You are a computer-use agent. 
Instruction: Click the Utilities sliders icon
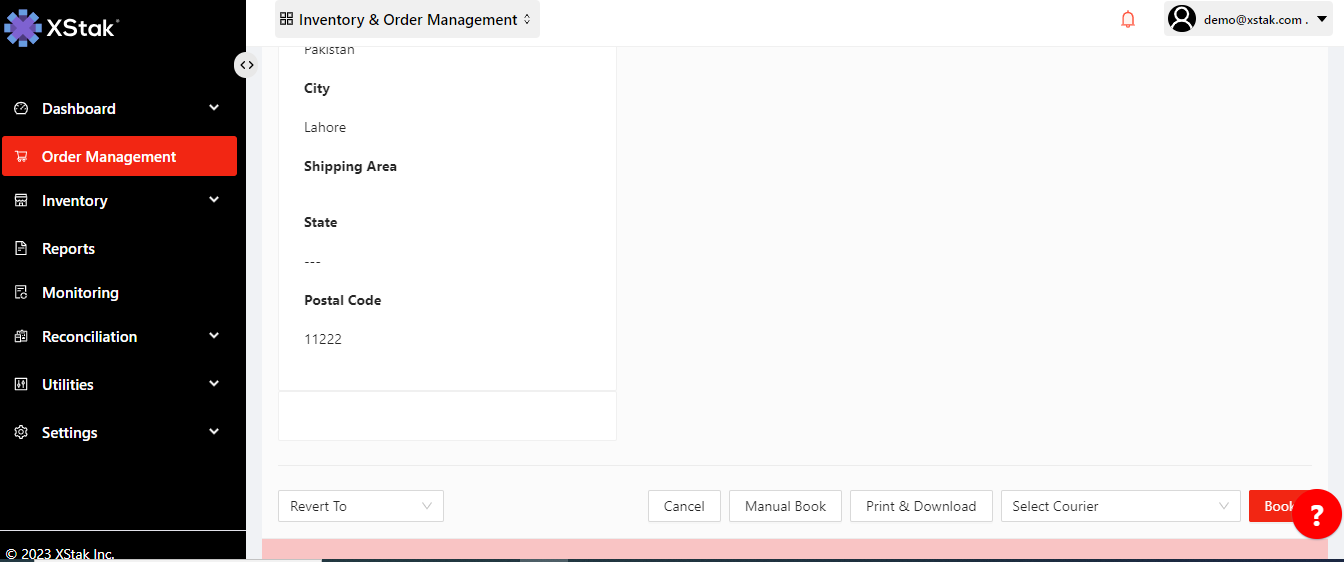[x=21, y=385]
